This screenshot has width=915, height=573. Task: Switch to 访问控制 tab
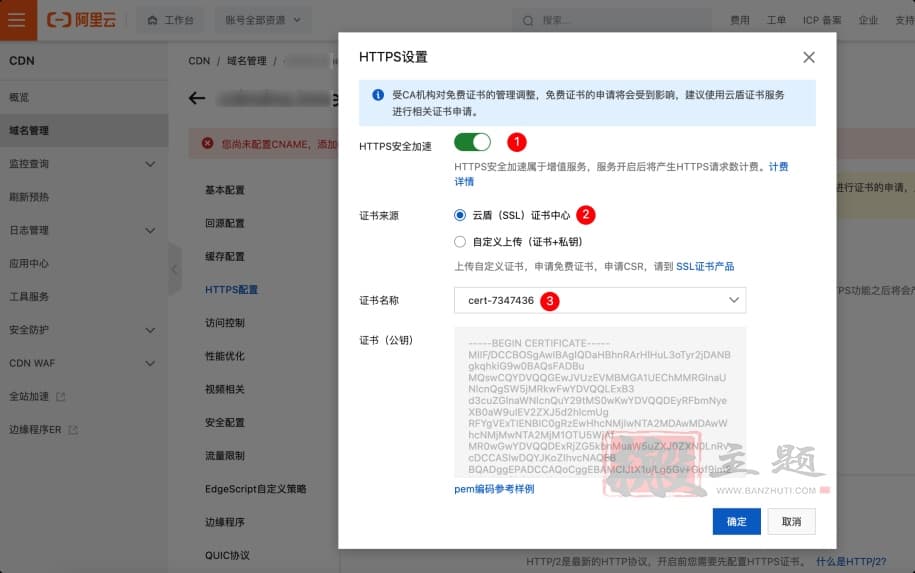225,323
